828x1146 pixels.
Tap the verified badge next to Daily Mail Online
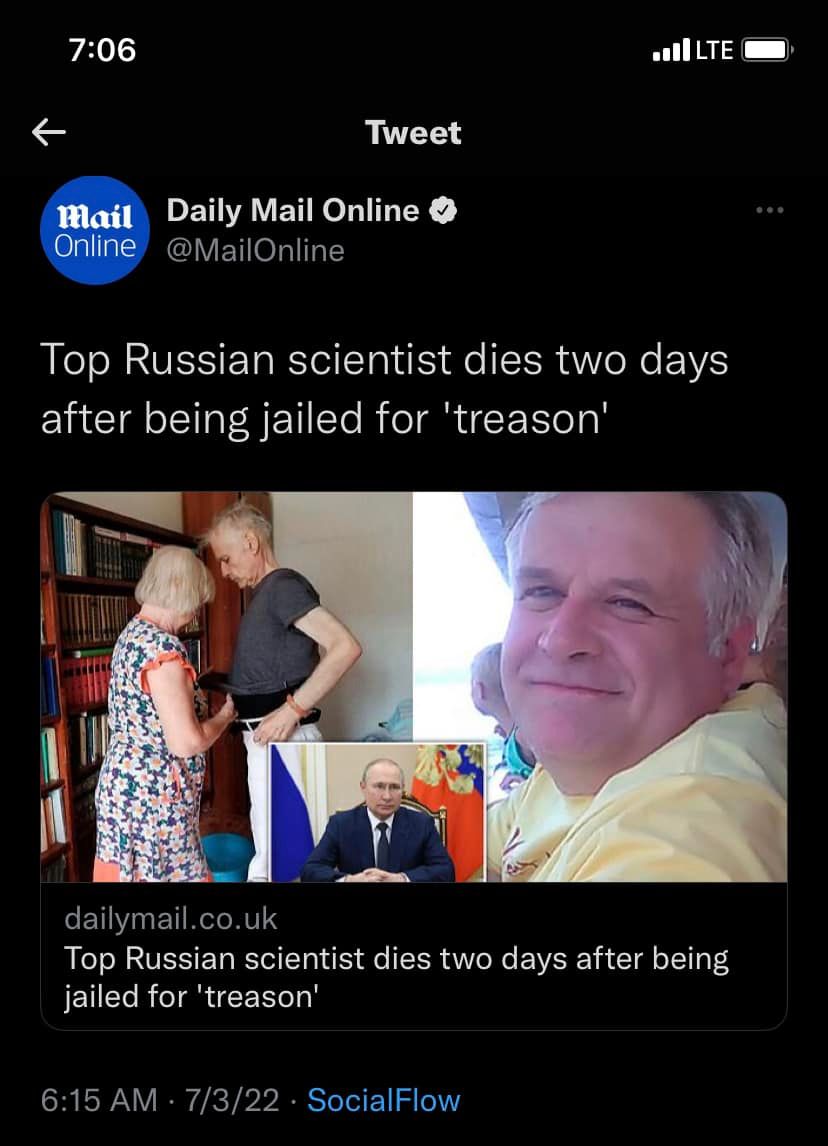pyautogui.click(x=443, y=210)
